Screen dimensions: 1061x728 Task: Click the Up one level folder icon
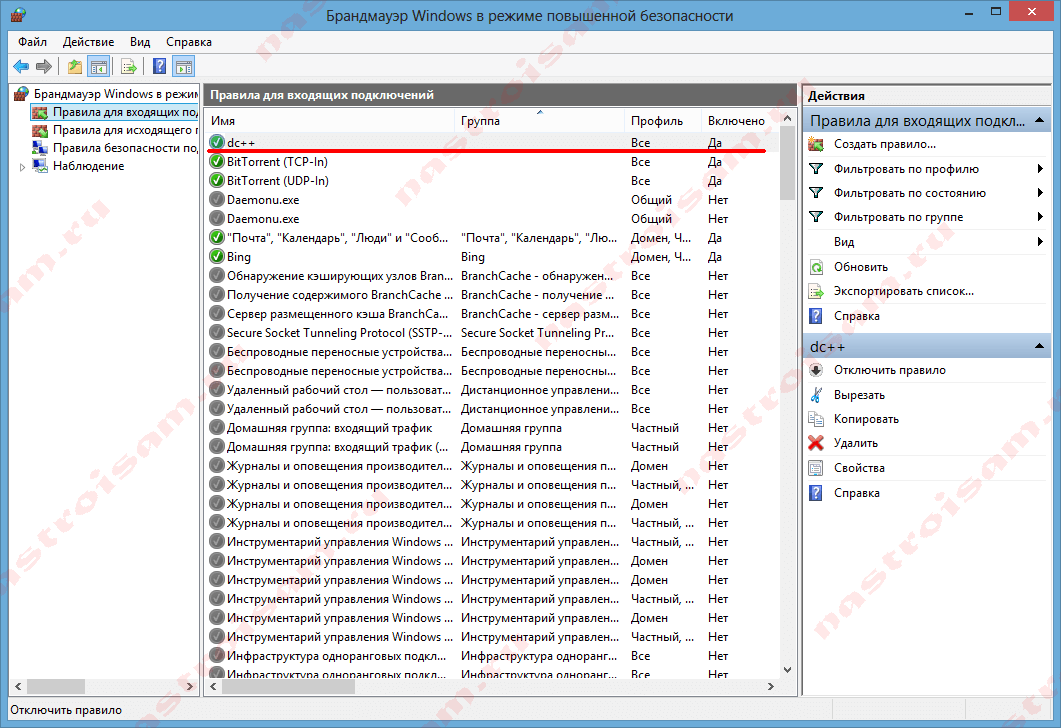pyautogui.click(x=75, y=67)
